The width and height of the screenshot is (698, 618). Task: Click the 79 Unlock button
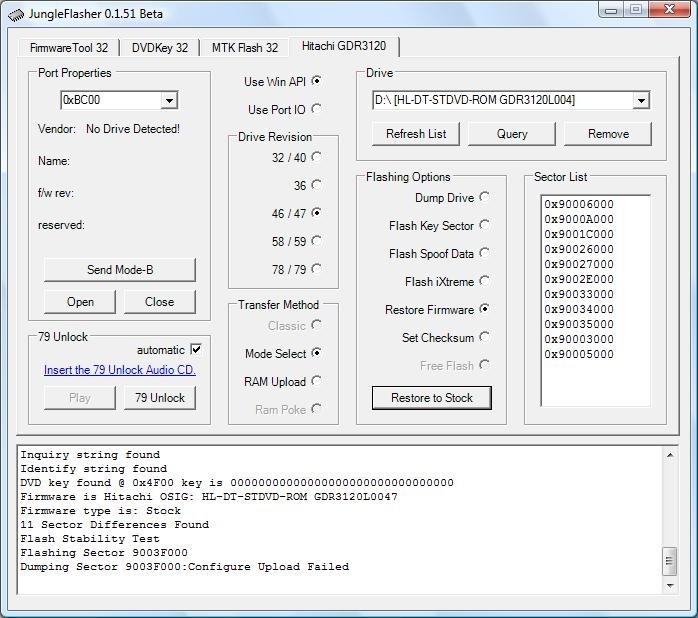(x=159, y=398)
